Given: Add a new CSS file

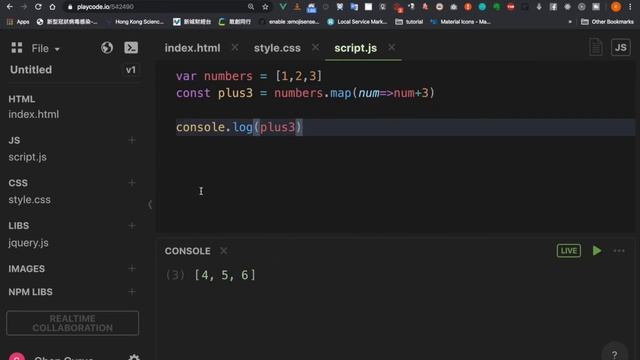Looking at the screenshot, I should click(132, 182).
